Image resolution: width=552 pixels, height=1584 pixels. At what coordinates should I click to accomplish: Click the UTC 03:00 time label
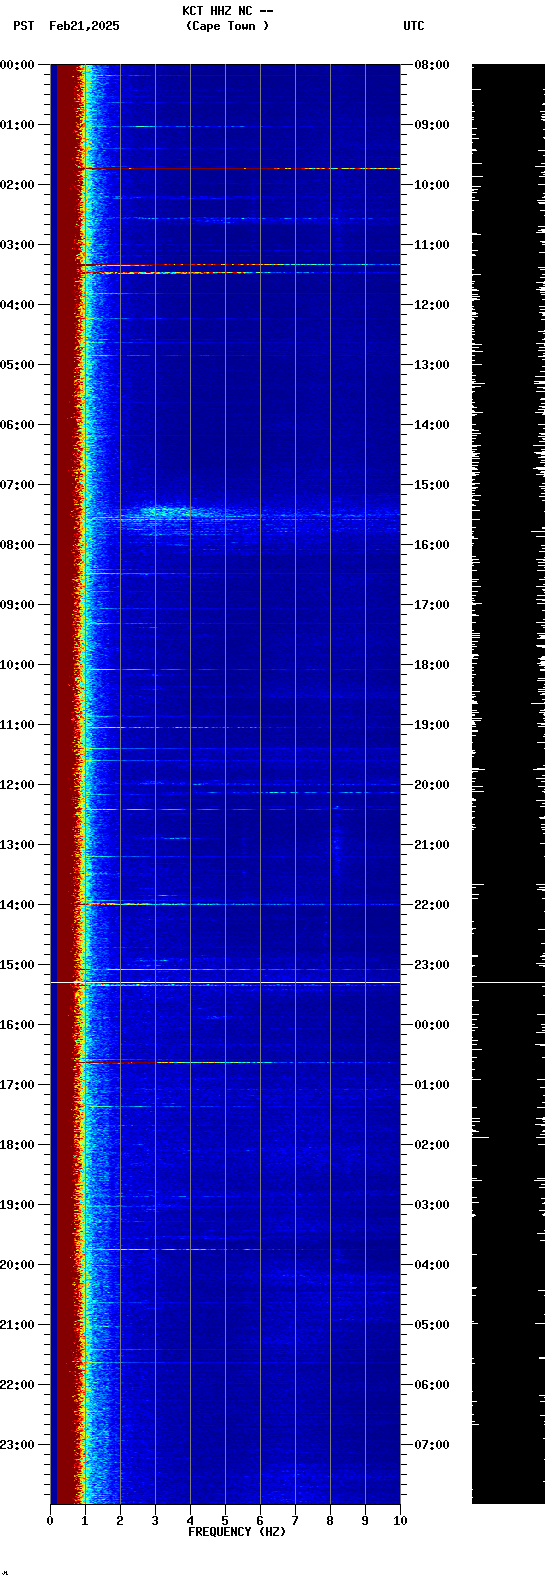point(431,1205)
